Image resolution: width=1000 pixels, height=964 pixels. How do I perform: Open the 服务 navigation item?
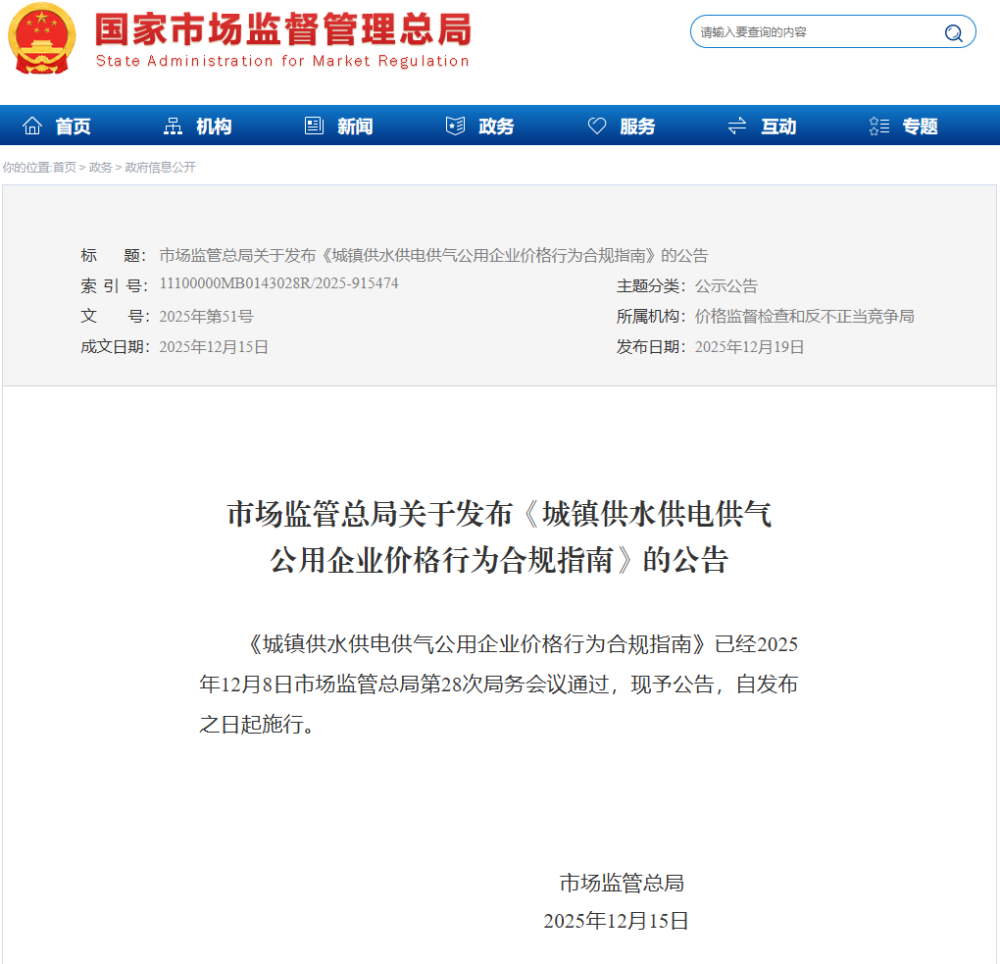click(x=637, y=126)
